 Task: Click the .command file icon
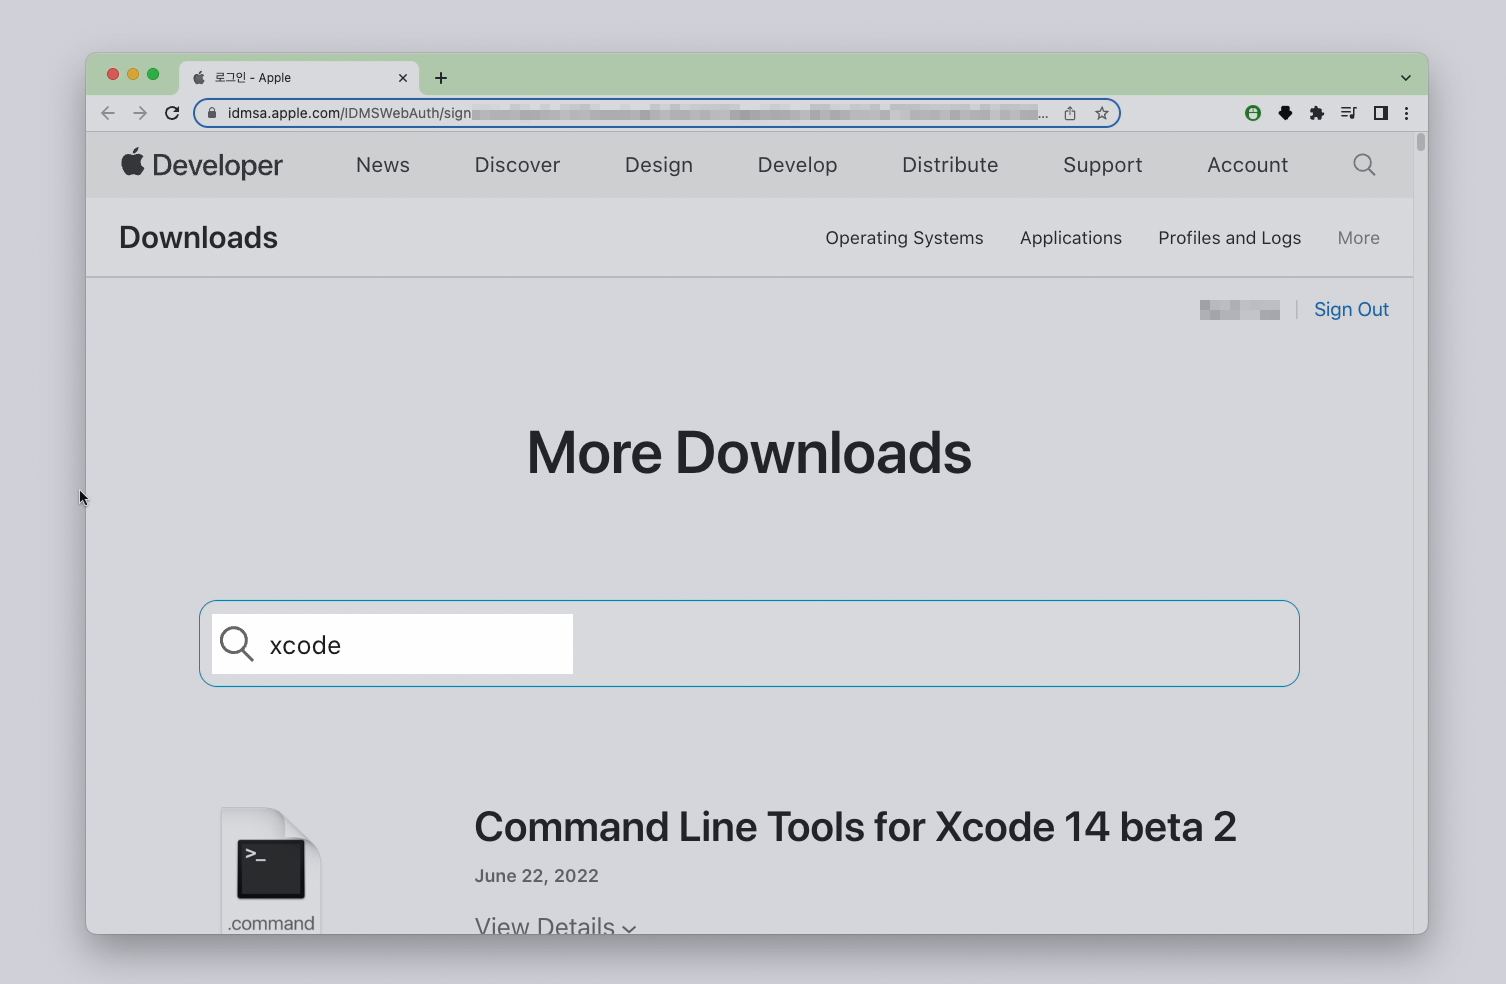(x=271, y=870)
